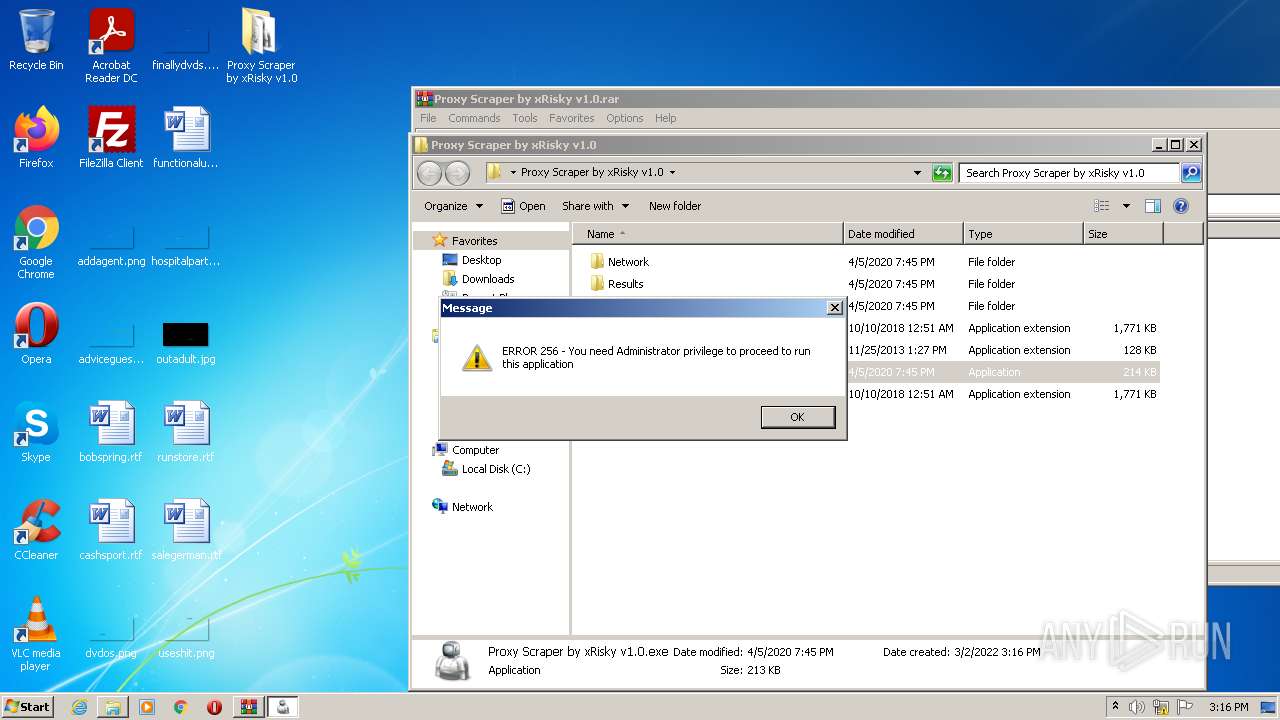Launch CCleaner shortcut
The height and width of the screenshot is (720, 1280).
click(x=36, y=530)
